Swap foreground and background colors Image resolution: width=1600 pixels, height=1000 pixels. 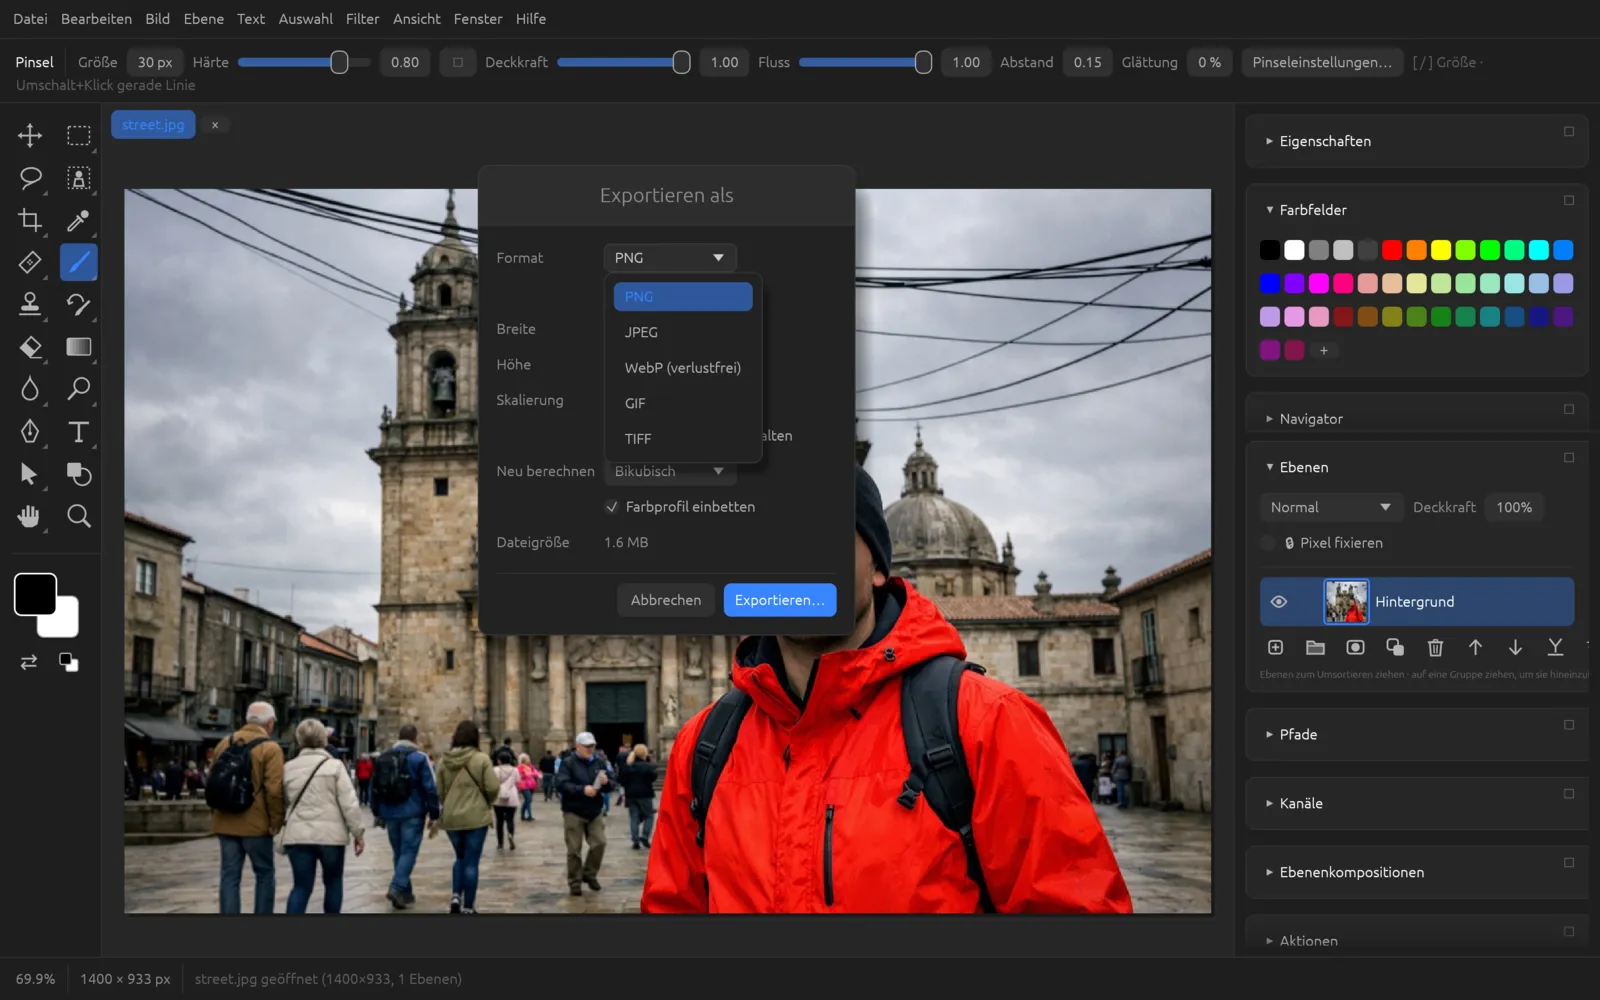click(x=29, y=662)
